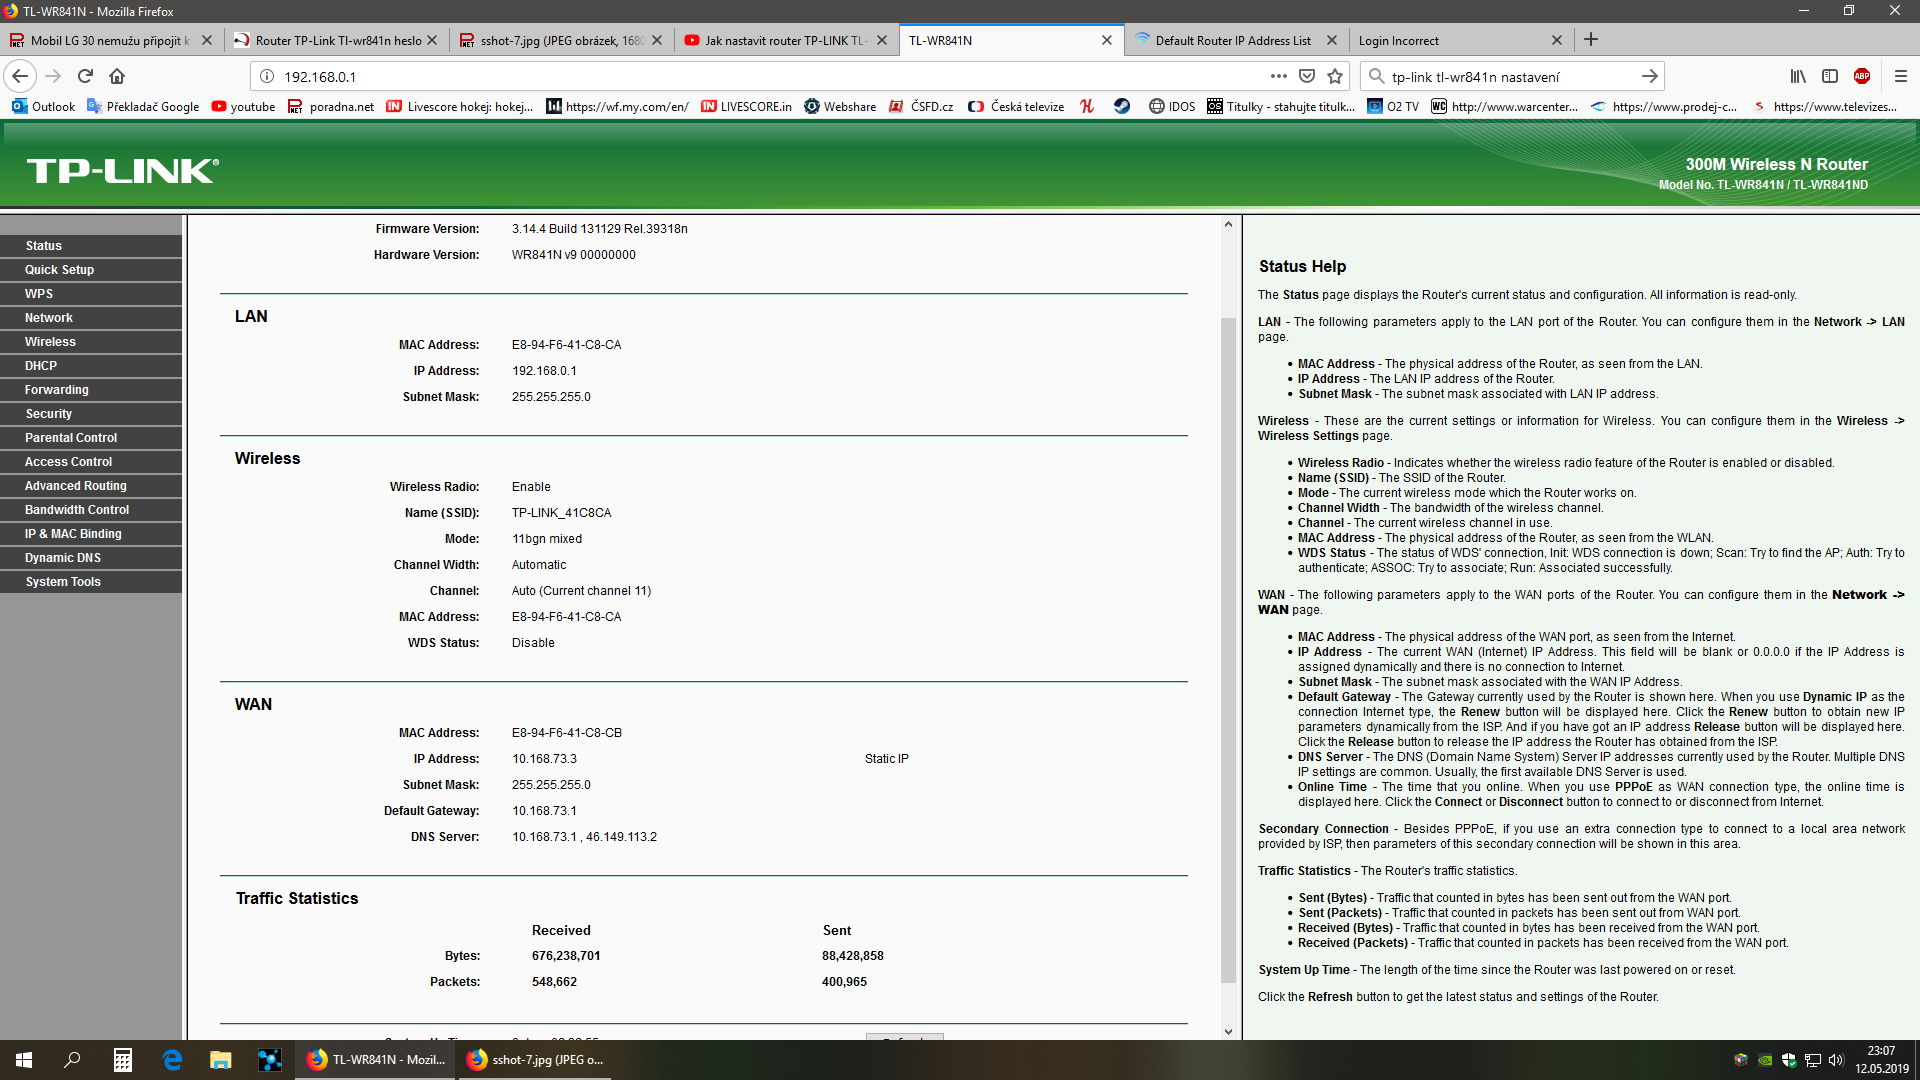This screenshot has height=1080, width=1920.
Task: Open the youtube bookmark
Action: click(x=243, y=107)
